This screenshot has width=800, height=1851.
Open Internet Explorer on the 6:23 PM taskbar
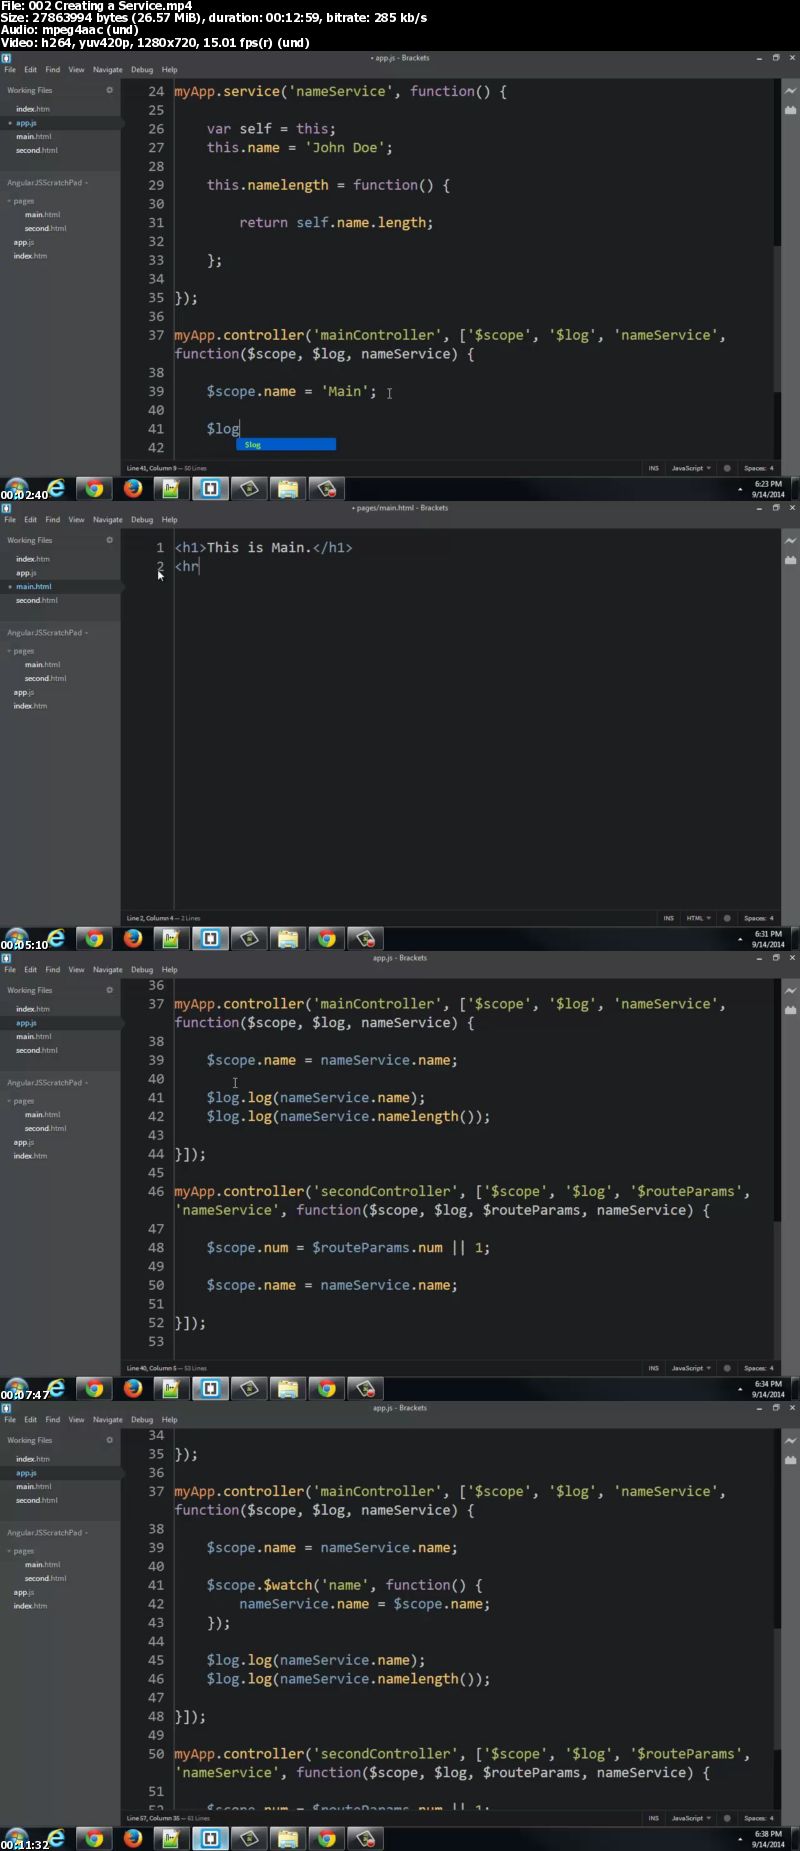(56, 488)
